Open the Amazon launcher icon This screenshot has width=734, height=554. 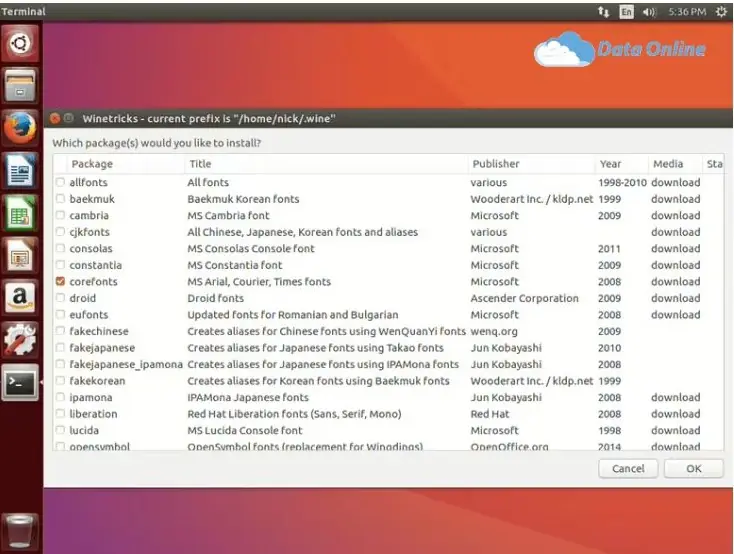point(20,297)
